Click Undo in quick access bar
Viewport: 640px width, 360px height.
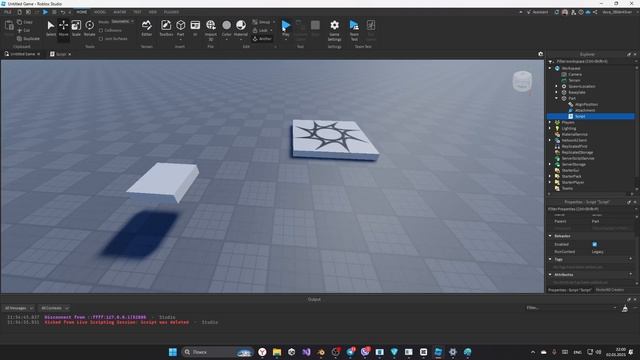62,12
